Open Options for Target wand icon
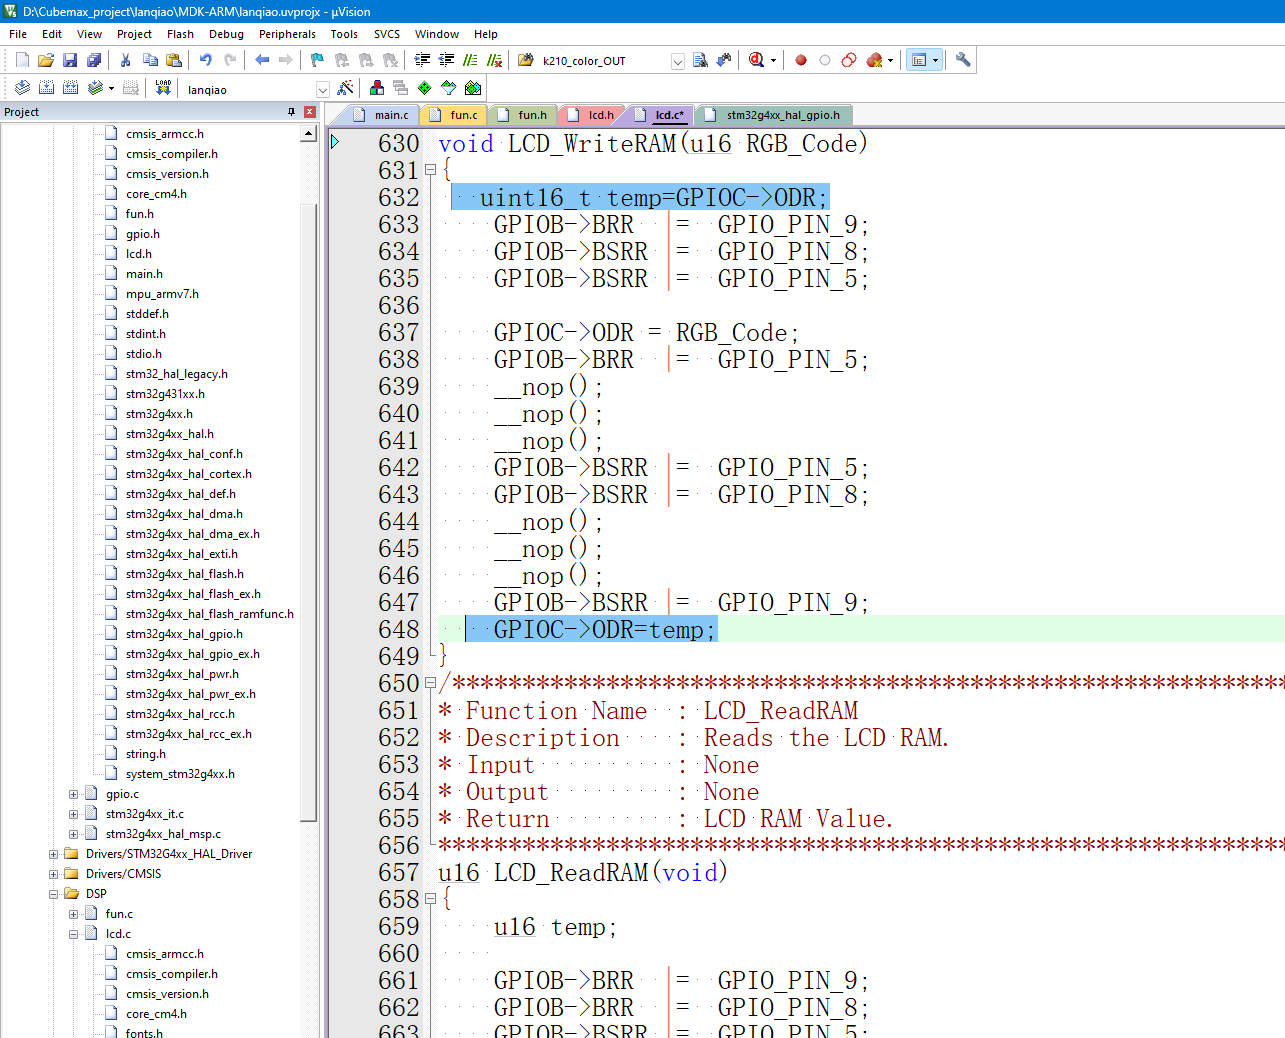Screen dimensions: 1285x1038 [346, 88]
